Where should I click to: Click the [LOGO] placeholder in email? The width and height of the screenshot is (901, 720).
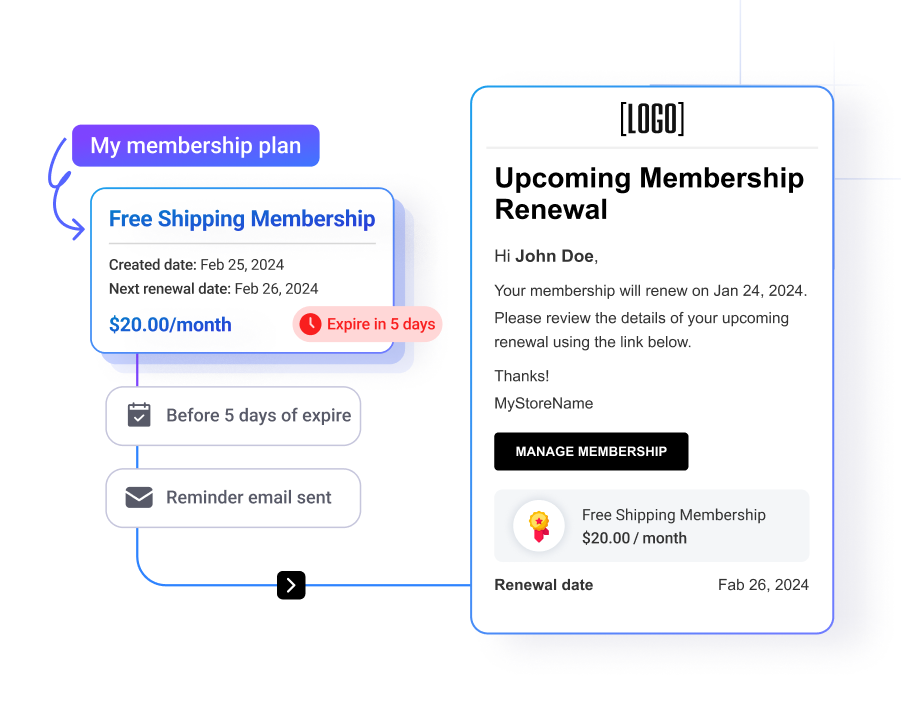tap(652, 119)
